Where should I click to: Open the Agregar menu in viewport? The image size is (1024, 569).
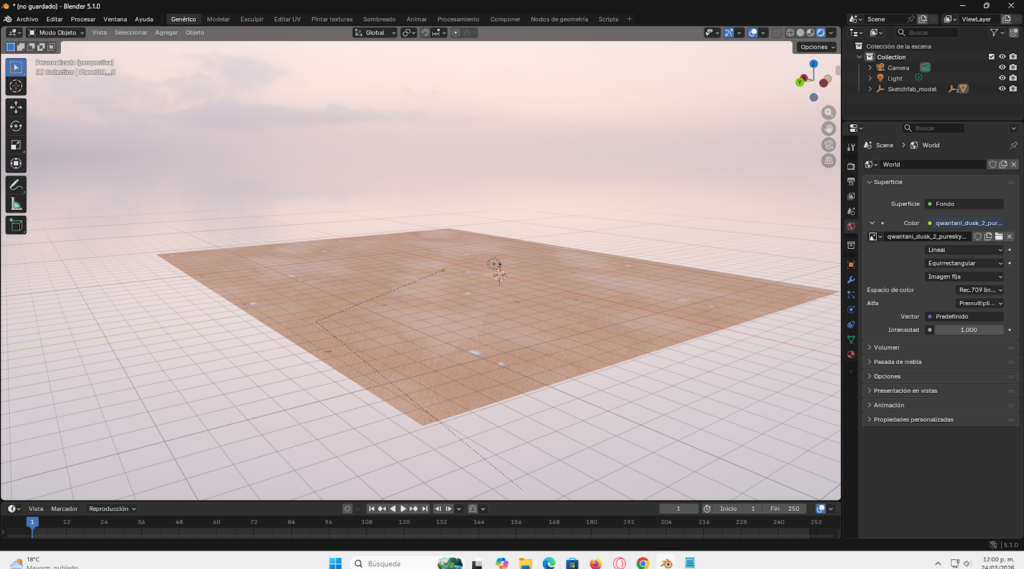pos(166,33)
